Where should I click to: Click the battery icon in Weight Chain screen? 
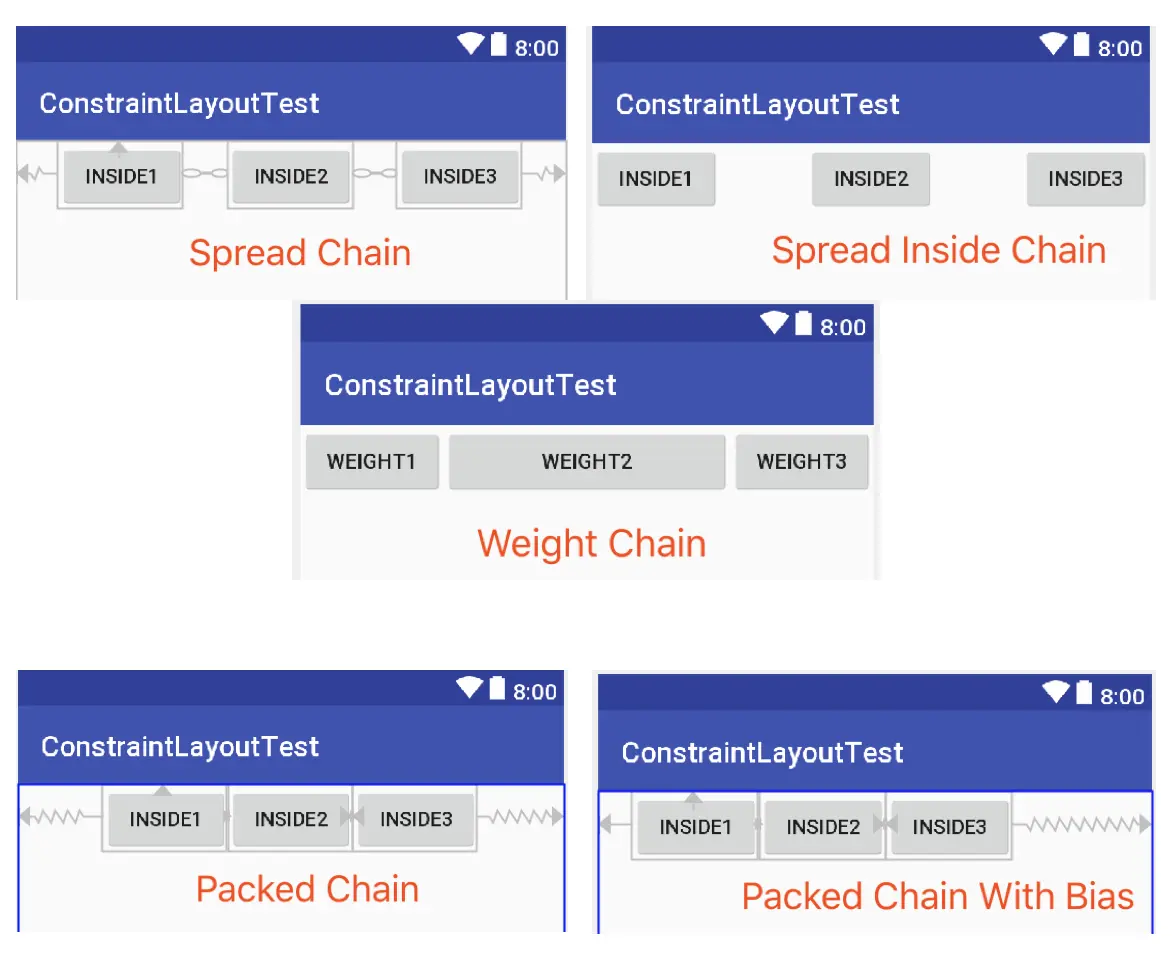pos(803,324)
